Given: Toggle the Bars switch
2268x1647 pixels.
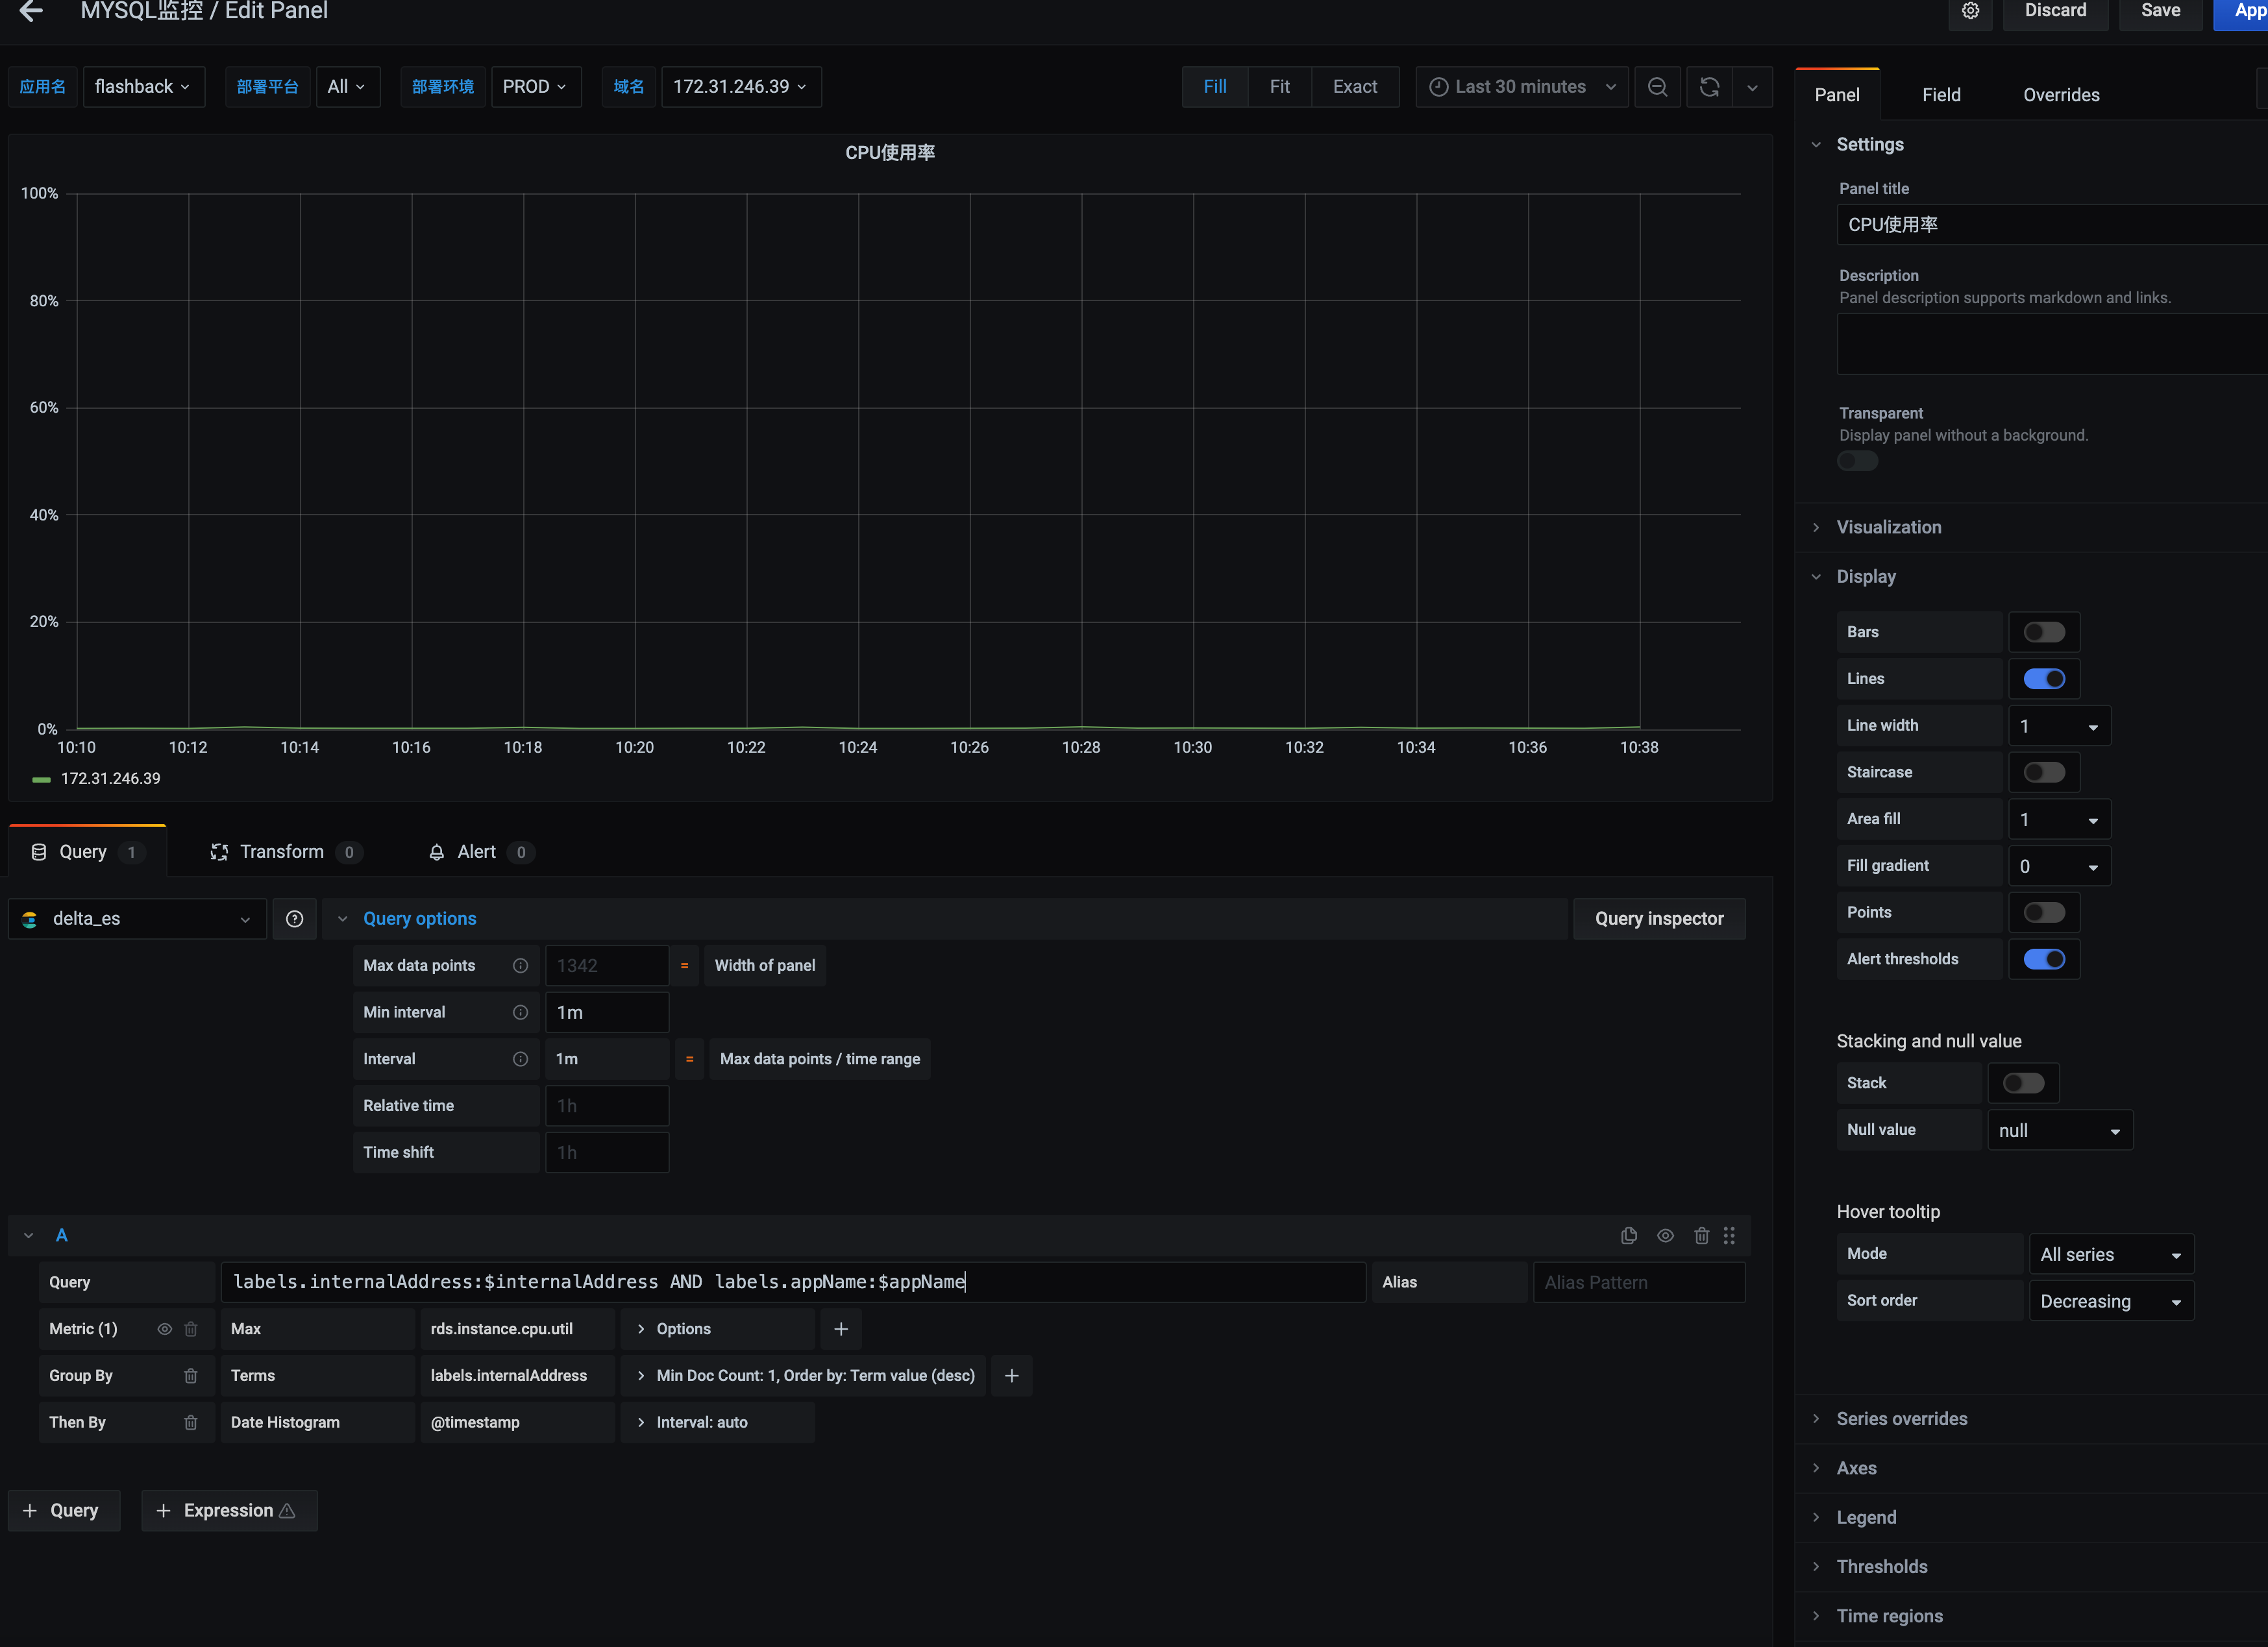Looking at the screenshot, I should click(2044, 632).
